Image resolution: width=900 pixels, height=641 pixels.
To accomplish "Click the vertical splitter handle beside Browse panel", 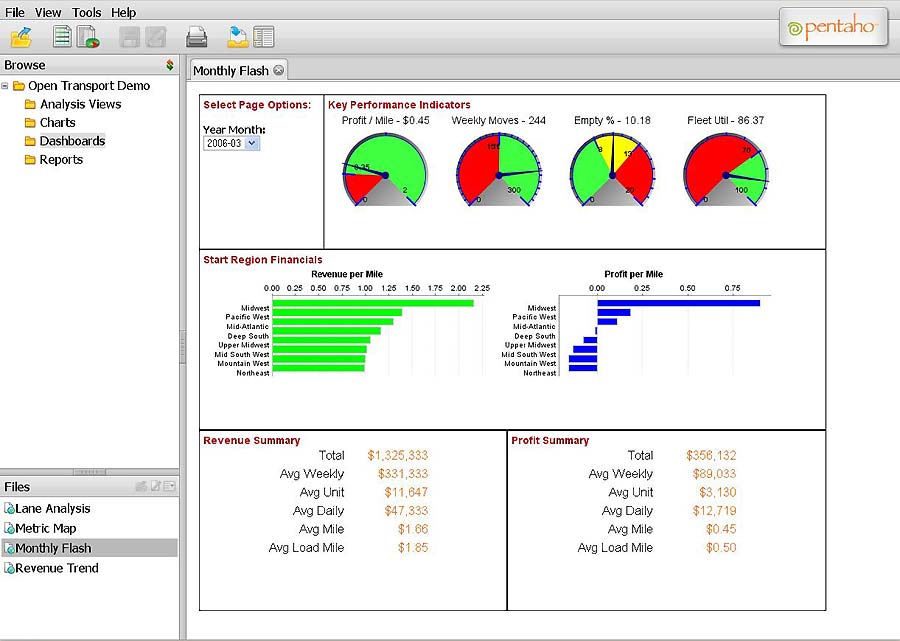I will pyautogui.click(x=183, y=347).
